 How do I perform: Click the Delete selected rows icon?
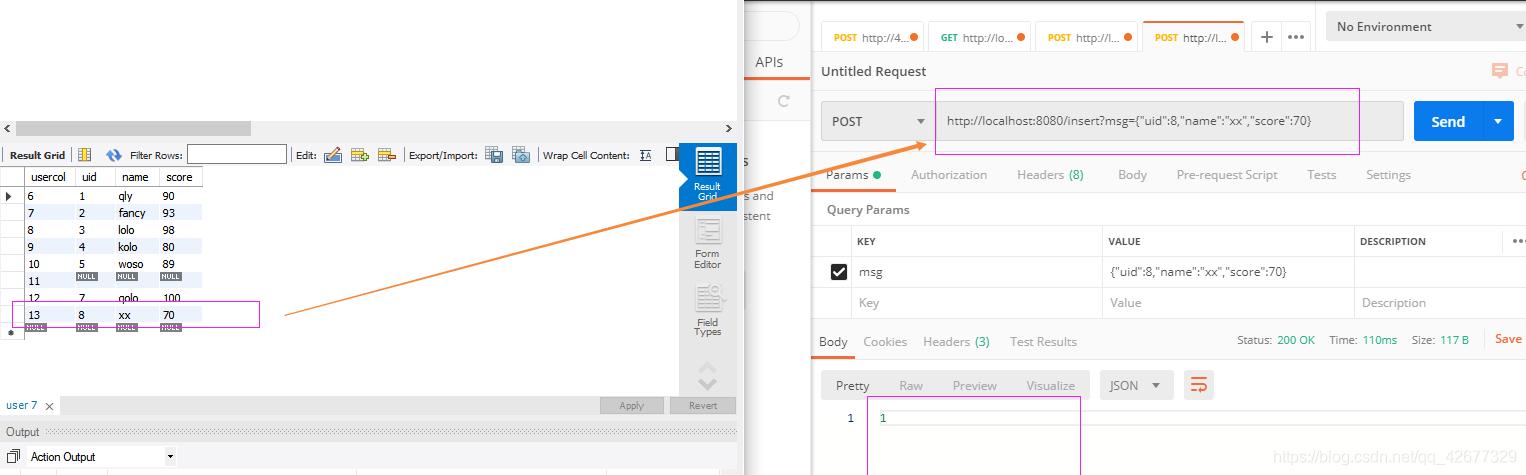387,155
